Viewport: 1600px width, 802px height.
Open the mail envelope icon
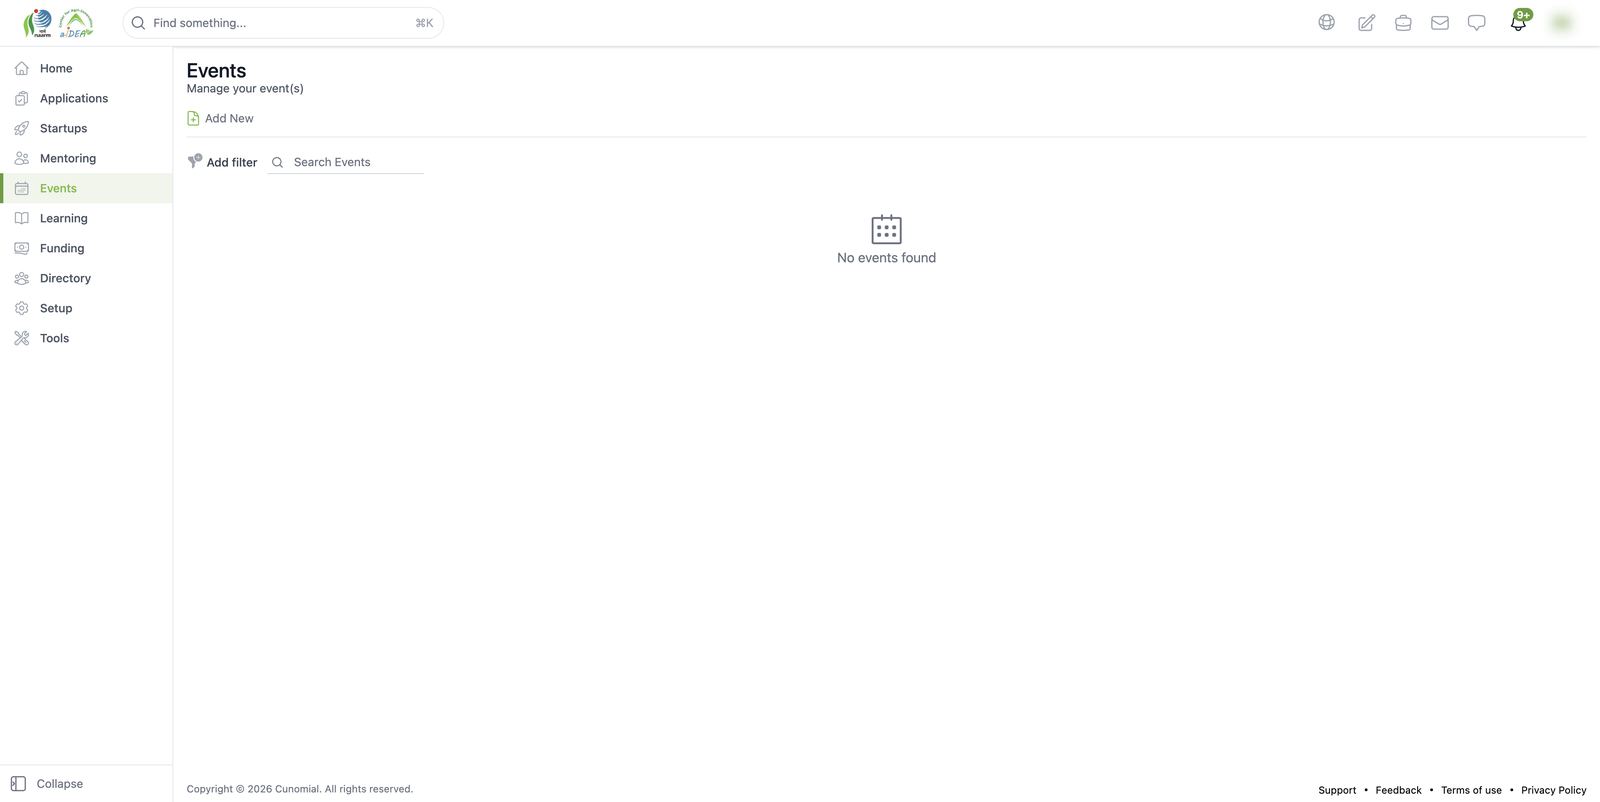[1440, 22]
